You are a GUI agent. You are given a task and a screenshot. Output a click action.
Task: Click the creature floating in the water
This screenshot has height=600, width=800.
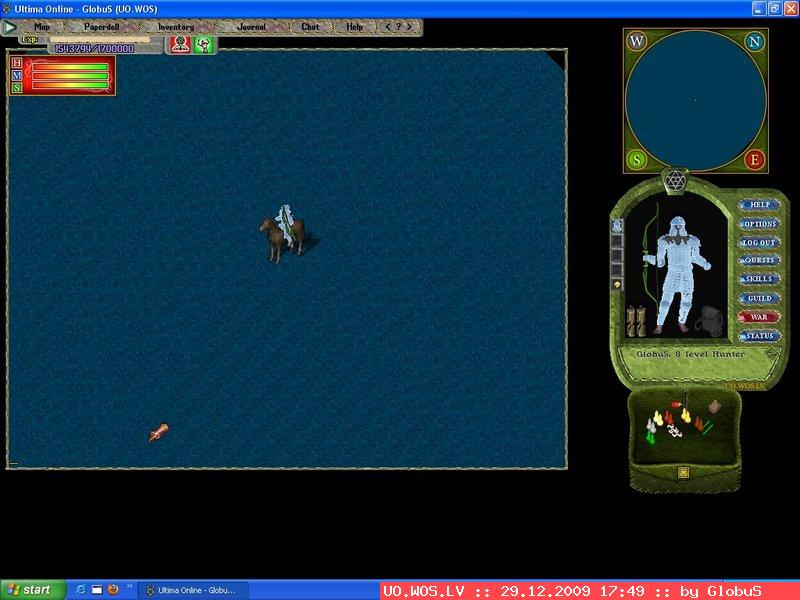159,432
